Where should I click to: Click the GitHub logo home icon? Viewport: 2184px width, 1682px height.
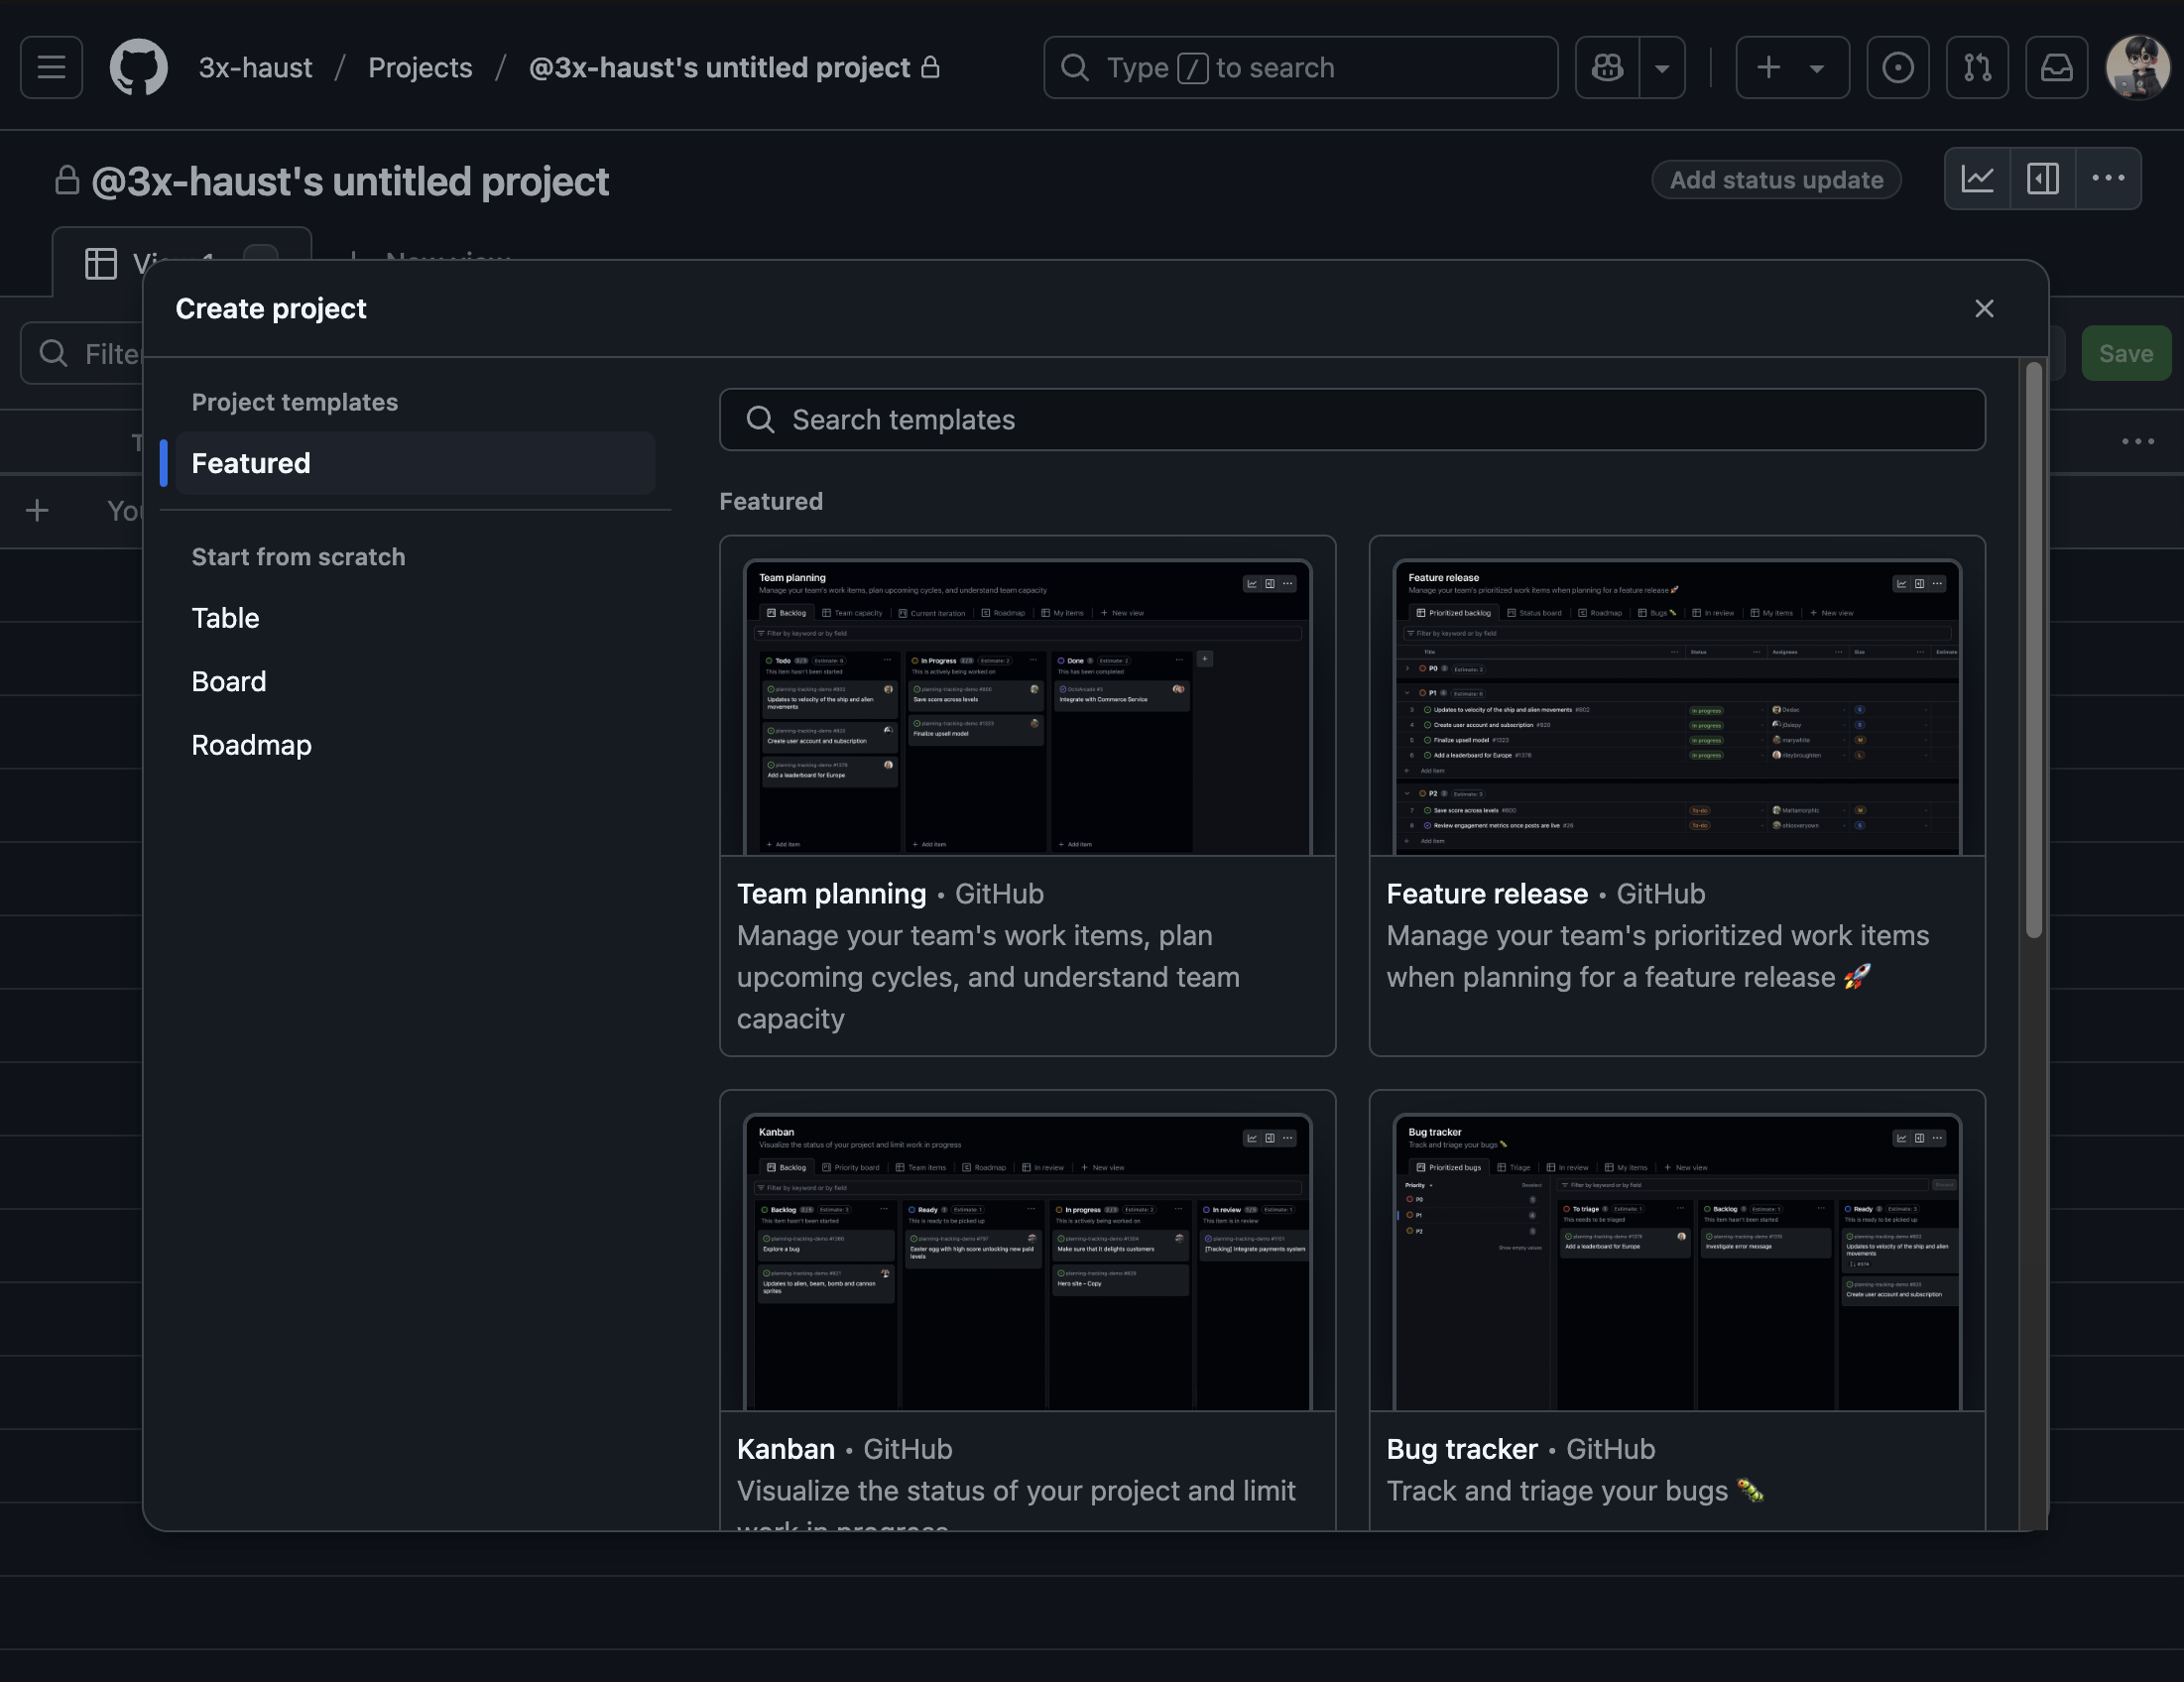(x=138, y=67)
